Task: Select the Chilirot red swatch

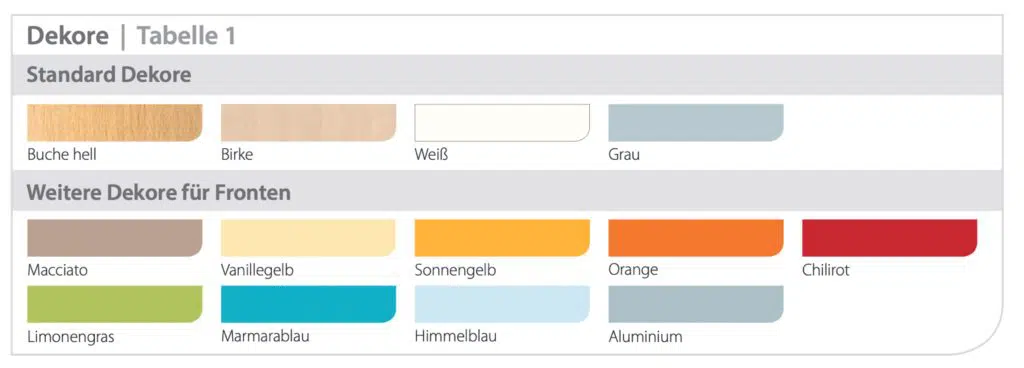Action: 889,238
